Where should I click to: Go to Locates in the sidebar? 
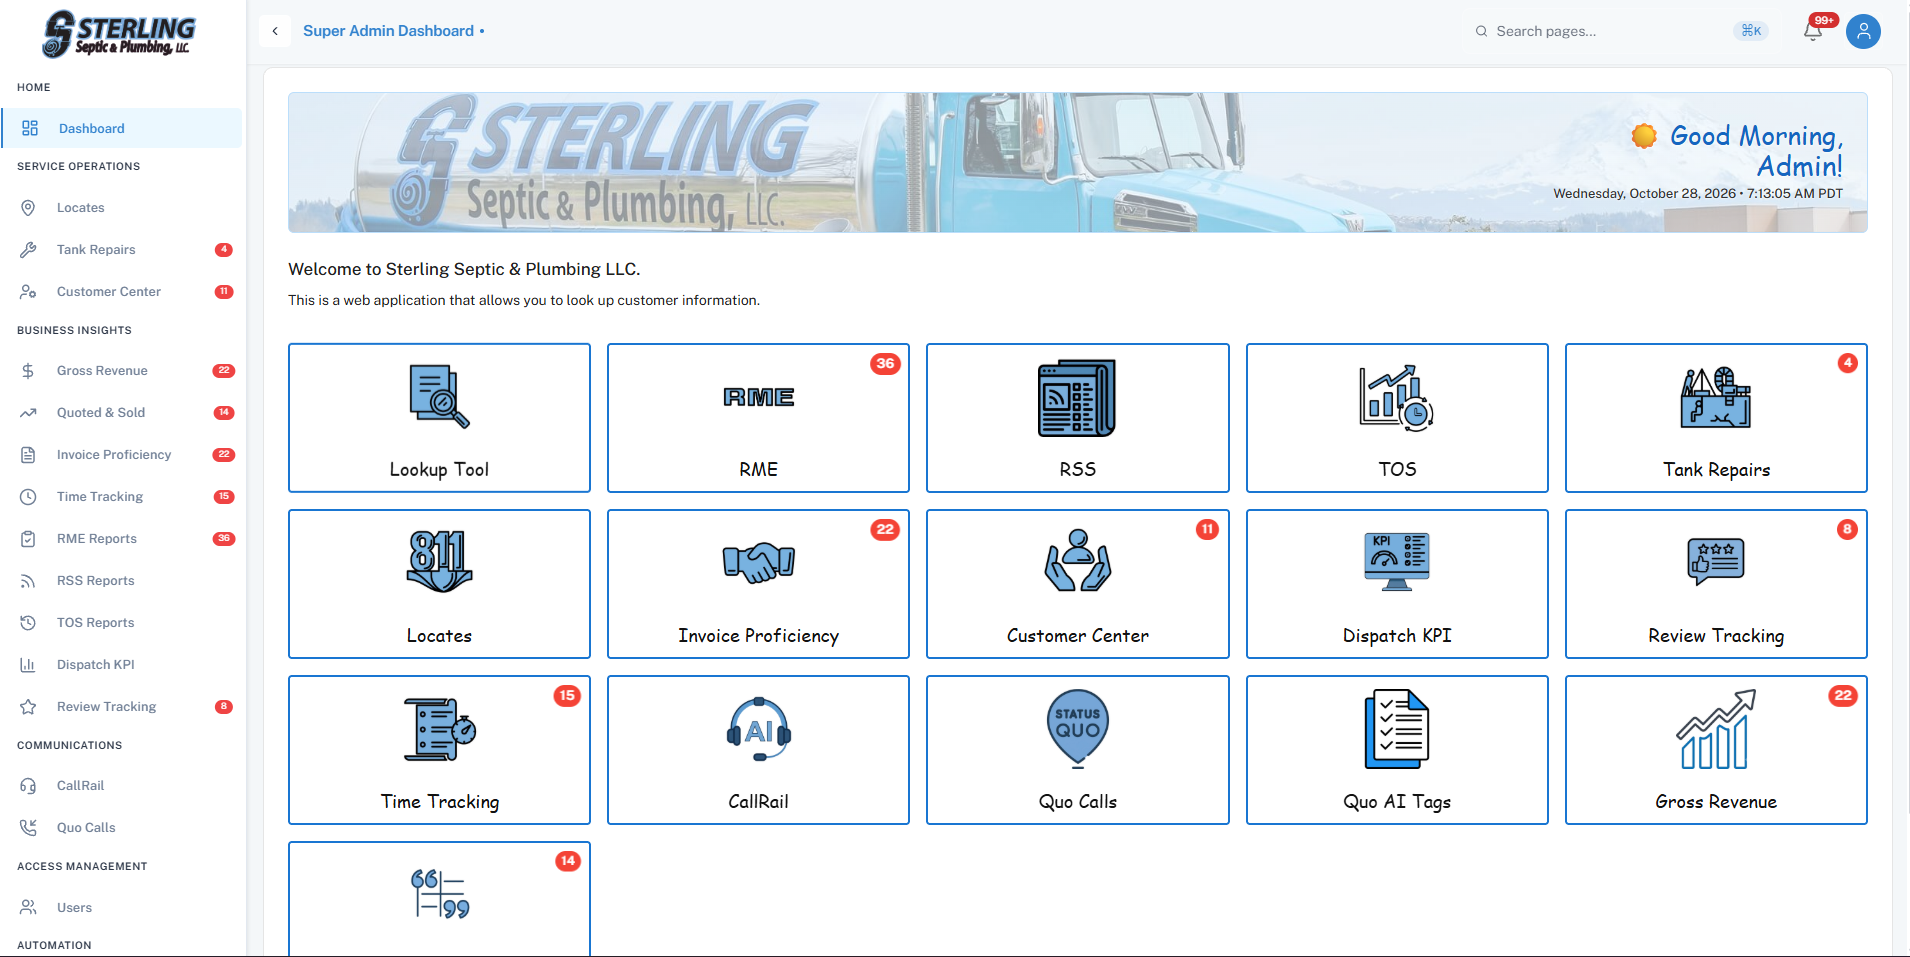121,208
